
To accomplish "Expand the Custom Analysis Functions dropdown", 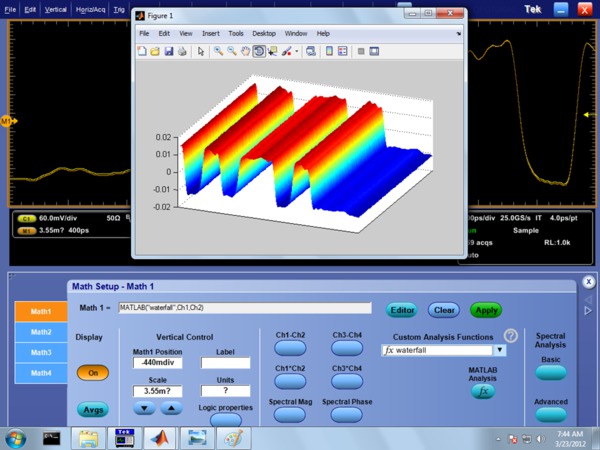I will (500, 351).
